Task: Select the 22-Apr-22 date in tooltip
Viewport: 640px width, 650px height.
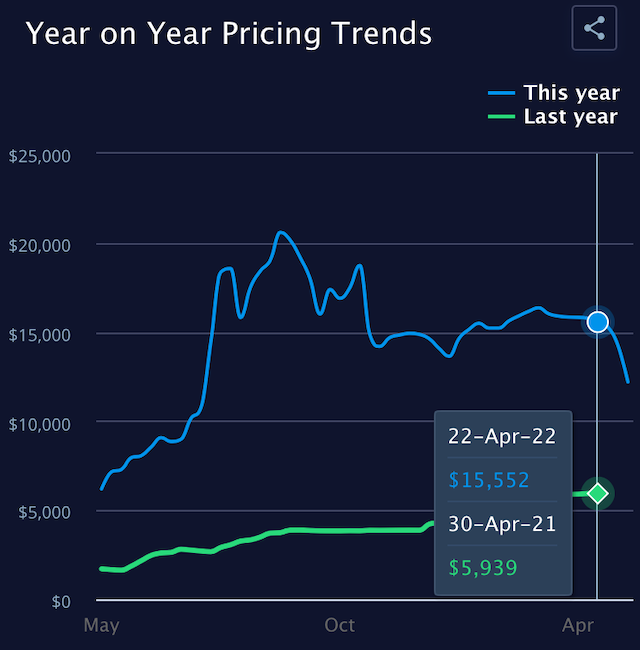Action: tap(503, 437)
